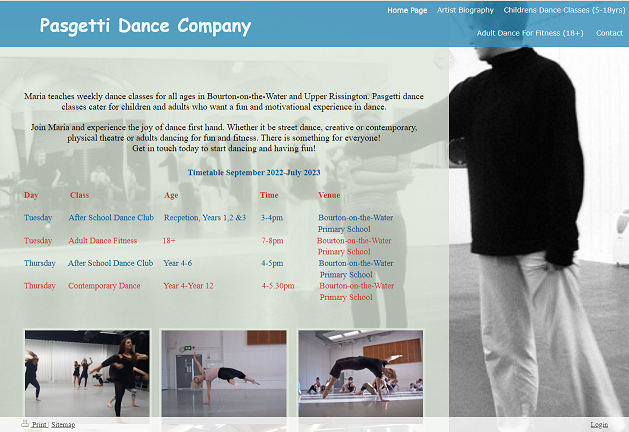Click After School Dance Club in Thursday row
Viewport: 629px width, 432px height.
(x=110, y=263)
